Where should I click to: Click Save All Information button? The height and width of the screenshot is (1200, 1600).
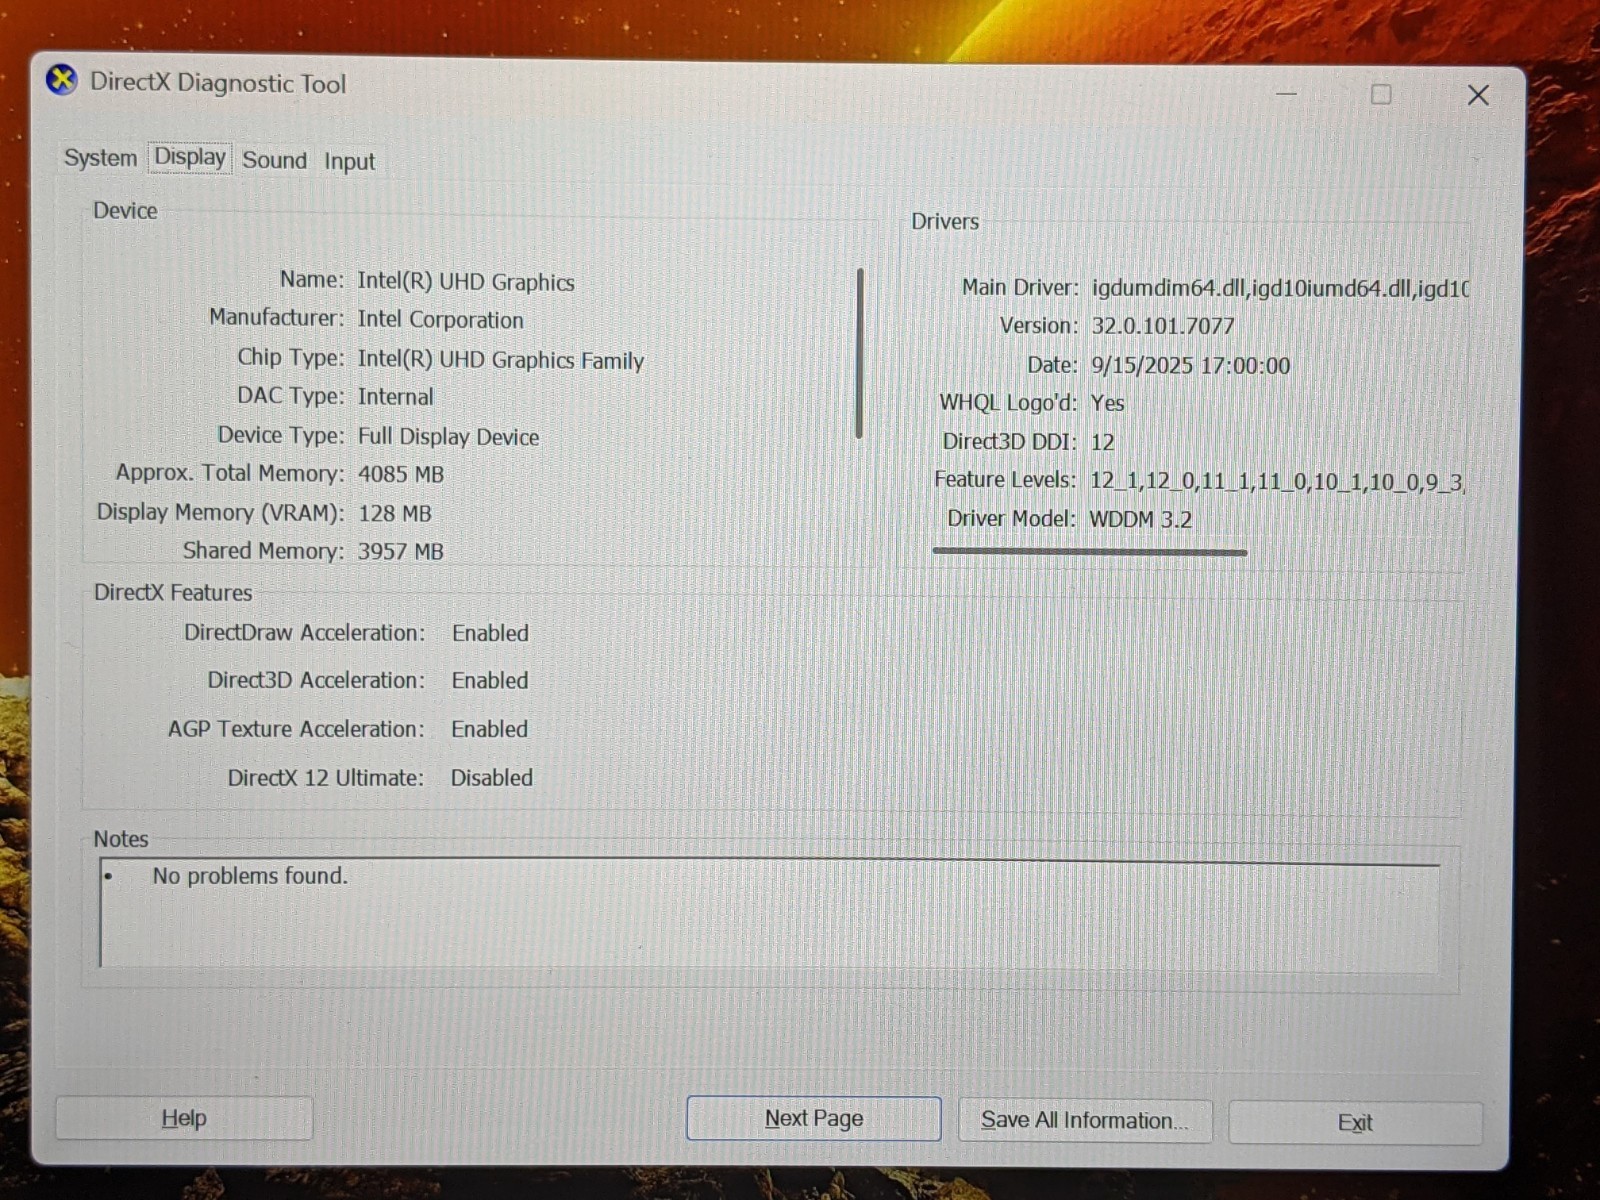pyautogui.click(x=1085, y=1120)
